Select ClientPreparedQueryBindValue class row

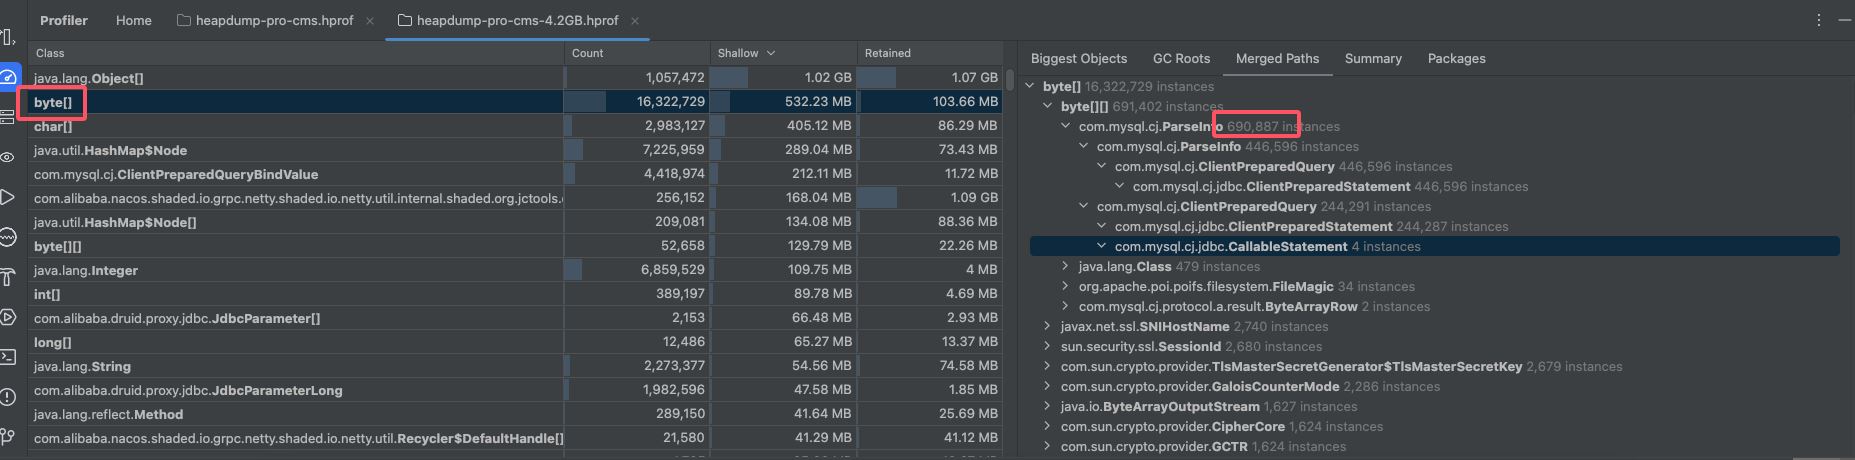pos(515,174)
